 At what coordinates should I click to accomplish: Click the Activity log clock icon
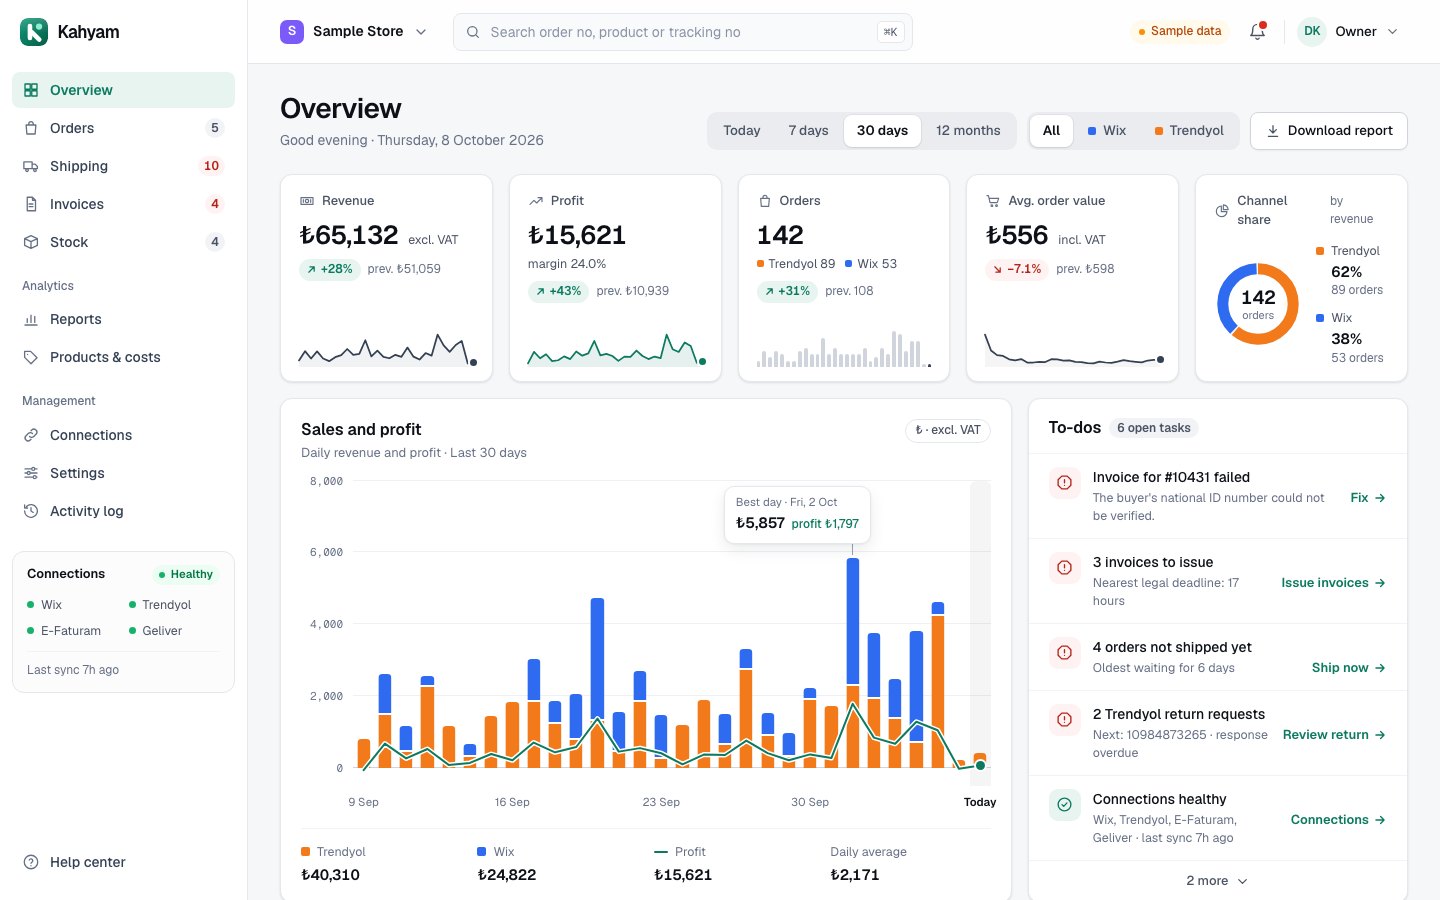pyautogui.click(x=31, y=511)
